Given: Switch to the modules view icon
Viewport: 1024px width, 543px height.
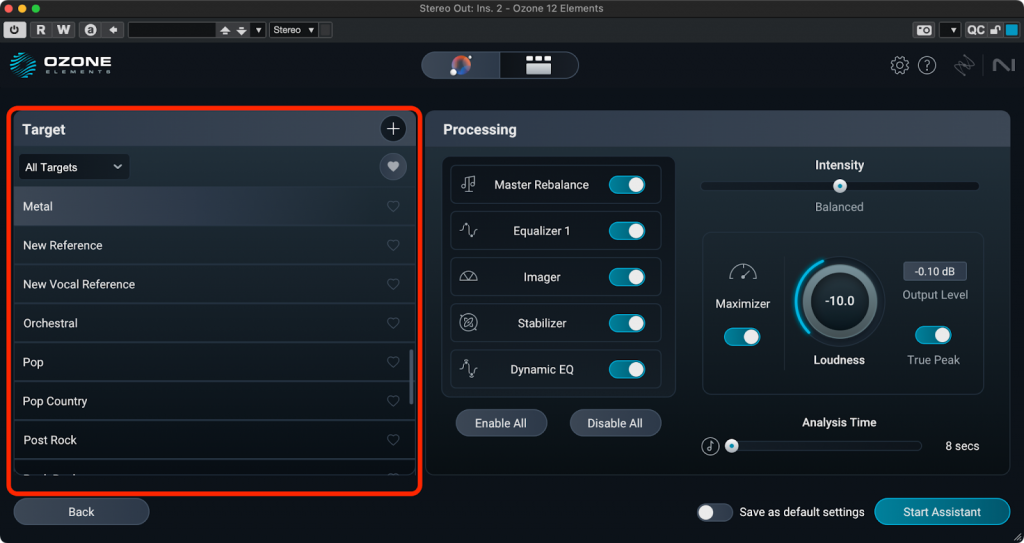Looking at the screenshot, I should [x=539, y=66].
